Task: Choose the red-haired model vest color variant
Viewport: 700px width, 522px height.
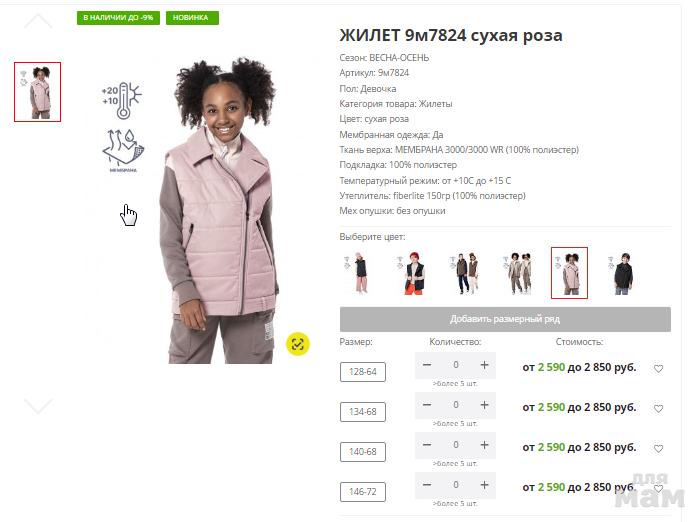Action: (x=413, y=273)
